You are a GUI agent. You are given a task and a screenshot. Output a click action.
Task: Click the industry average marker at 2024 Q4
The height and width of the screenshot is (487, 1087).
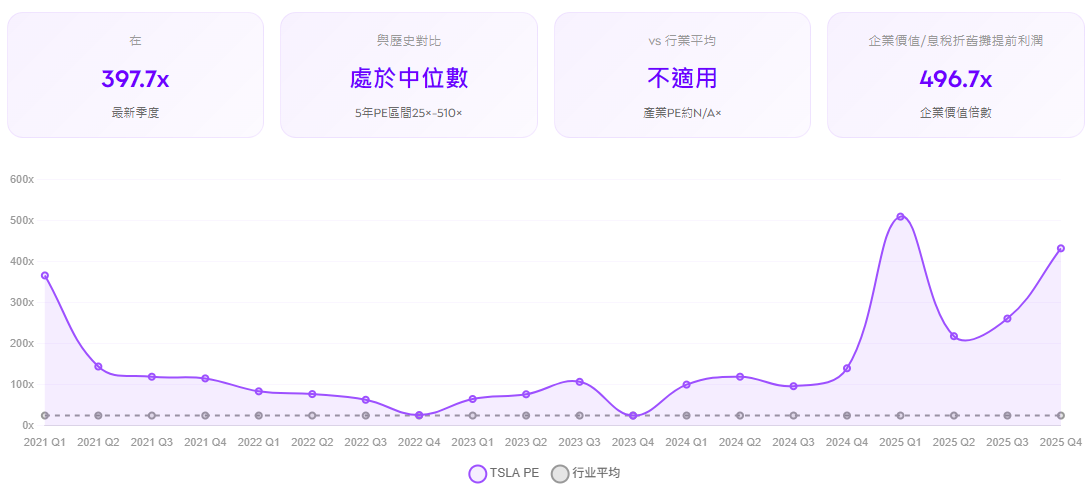[847, 416]
